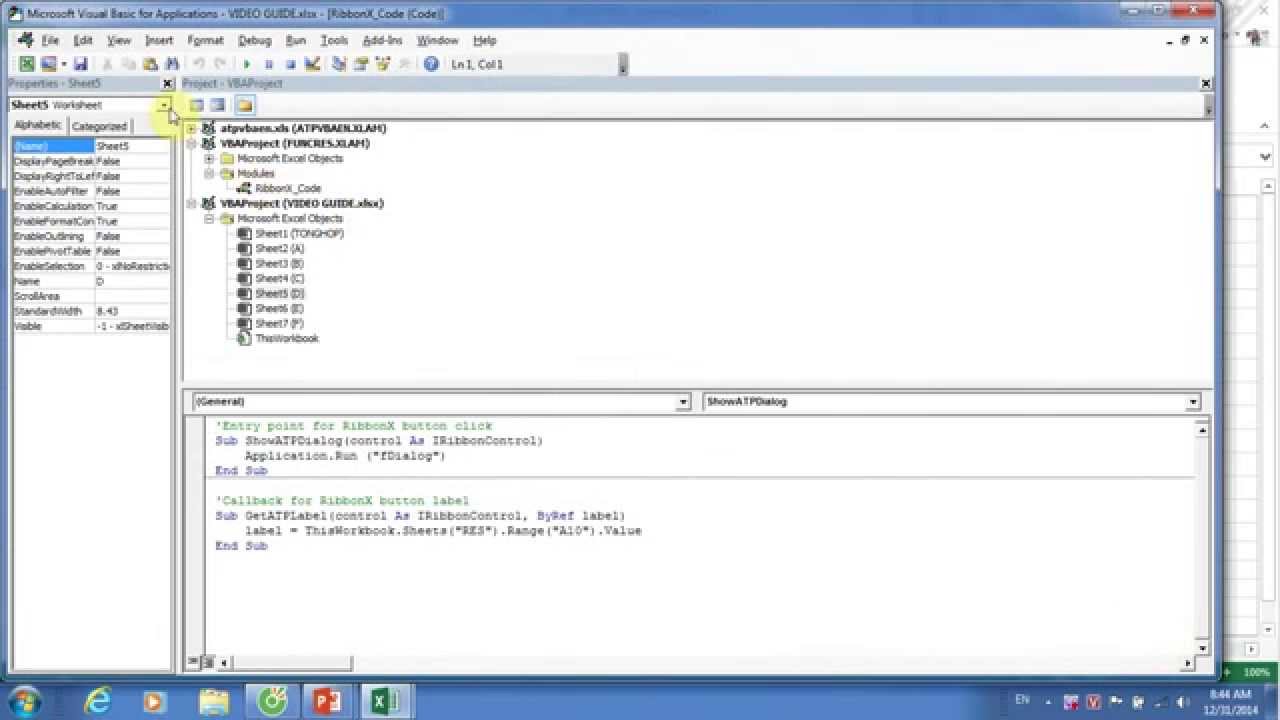Click the Redo arrow icon

click(220, 64)
